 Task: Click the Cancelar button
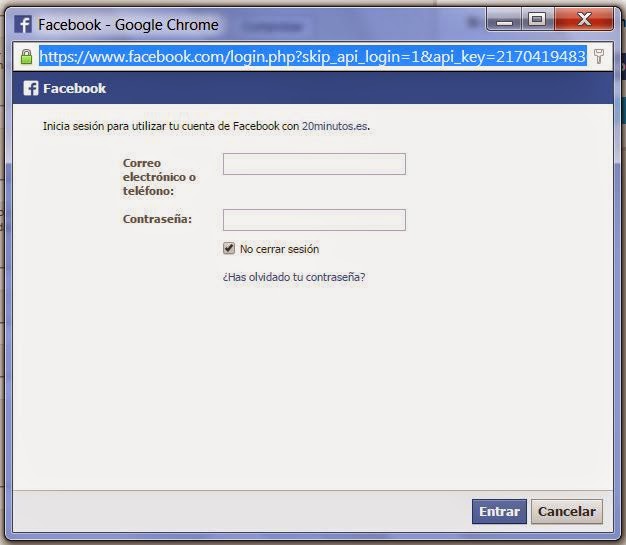[567, 511]
